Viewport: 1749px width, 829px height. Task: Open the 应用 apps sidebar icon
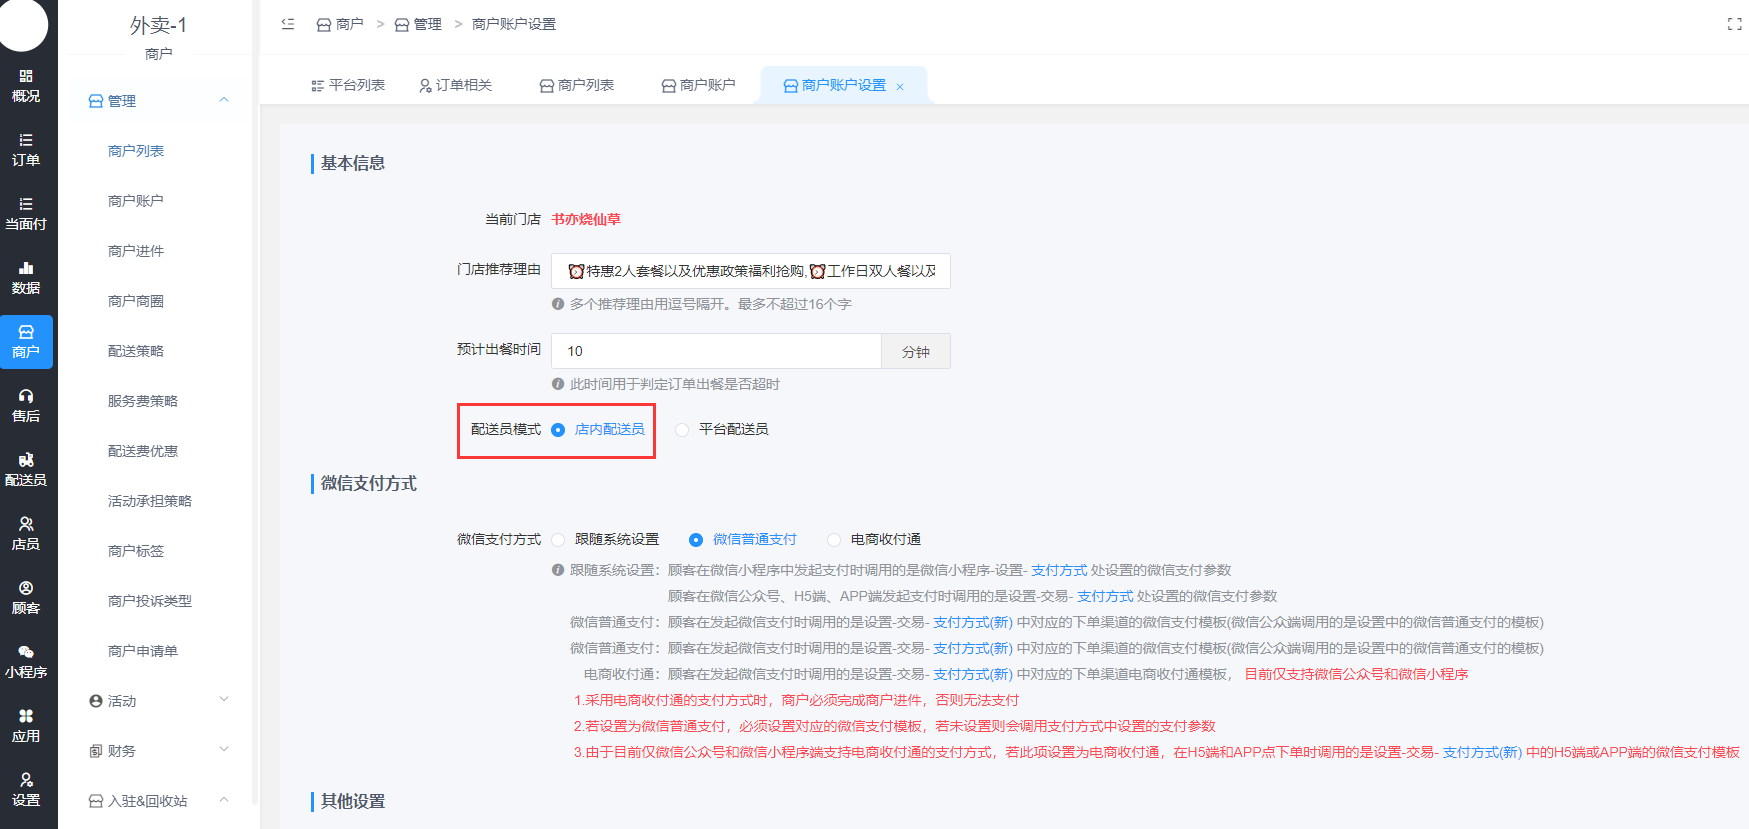26,726
